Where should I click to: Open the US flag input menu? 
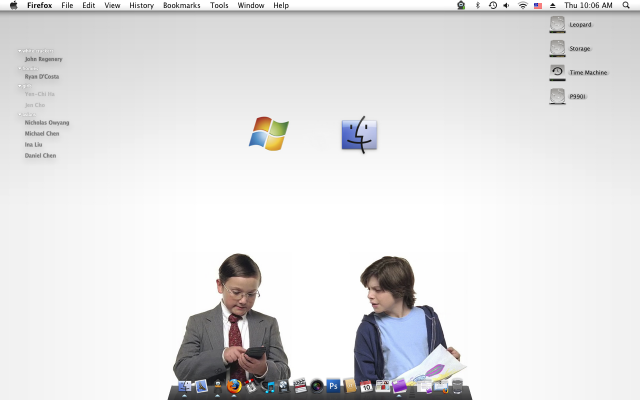(538, 6)
